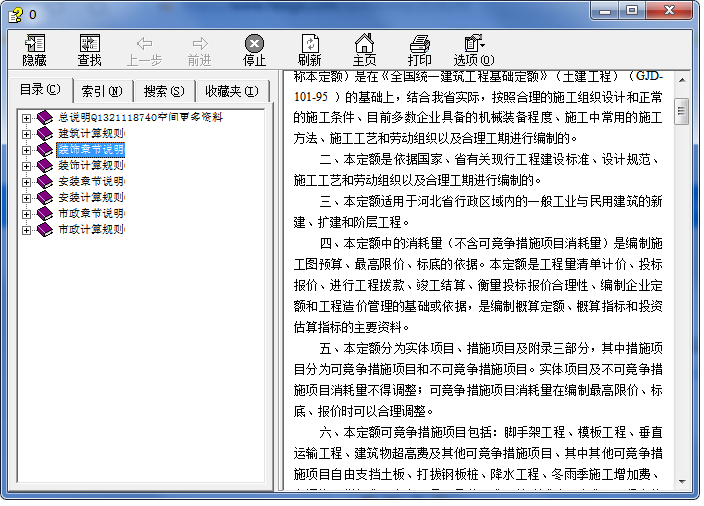Switch to the 收藏夹 (Favorites) tab
Screen dimensions: 704x506
(x=232, y=92)
